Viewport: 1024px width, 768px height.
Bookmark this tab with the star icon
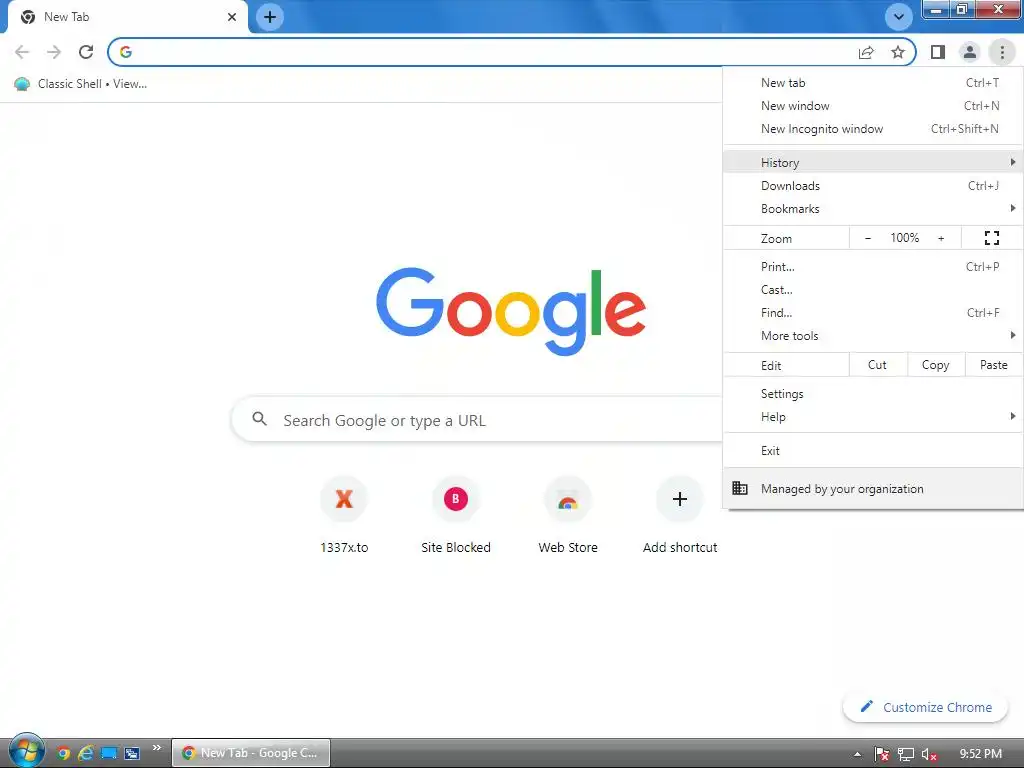pos(898,52)
